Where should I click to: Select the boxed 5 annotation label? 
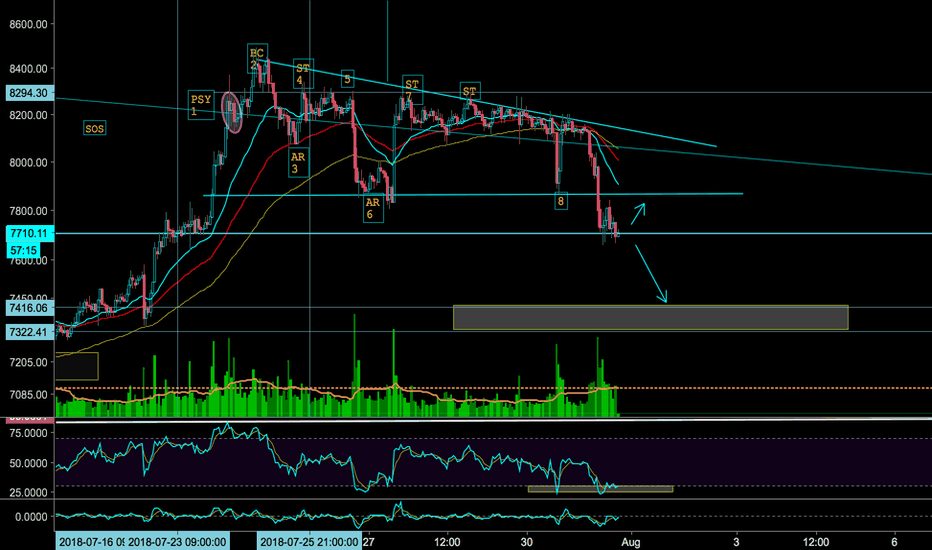[x=348, y=78]
